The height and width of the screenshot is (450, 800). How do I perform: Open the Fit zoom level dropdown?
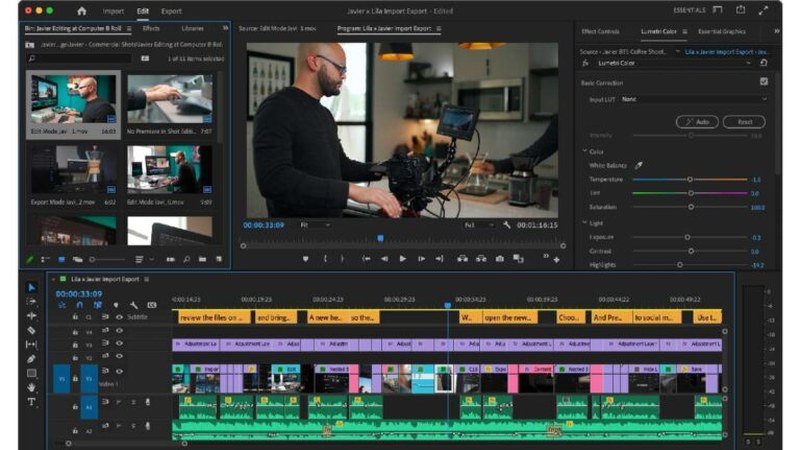(x=315, y=225)
